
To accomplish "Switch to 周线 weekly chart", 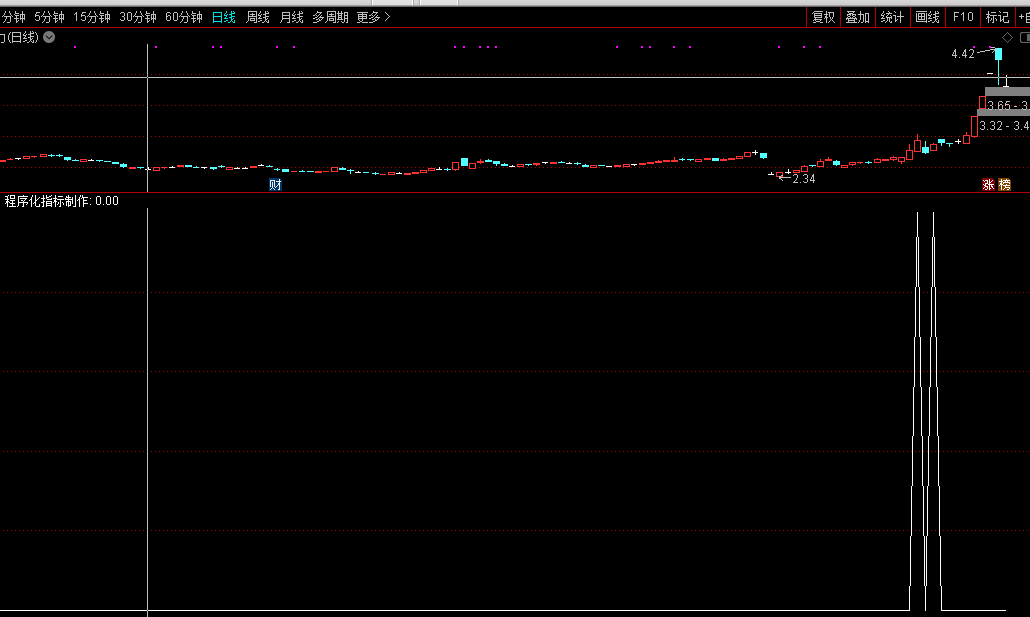I will point(258,17).
